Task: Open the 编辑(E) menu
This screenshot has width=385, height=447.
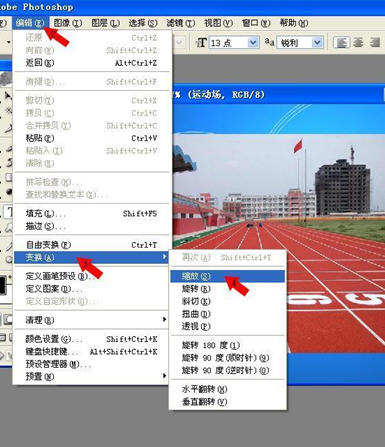Action: (x=30, y=23)
